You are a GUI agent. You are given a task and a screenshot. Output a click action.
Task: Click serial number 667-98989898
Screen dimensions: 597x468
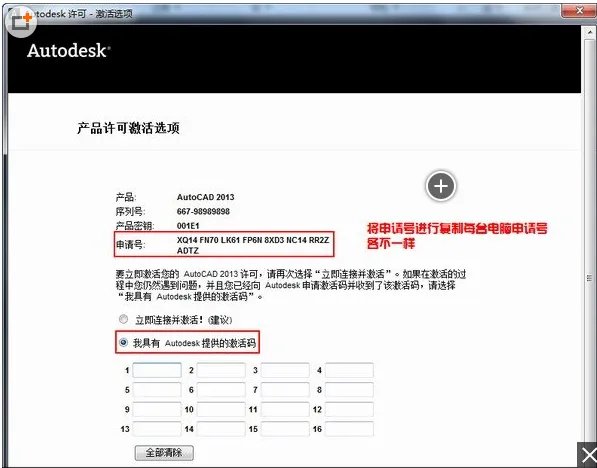[203, 211]
